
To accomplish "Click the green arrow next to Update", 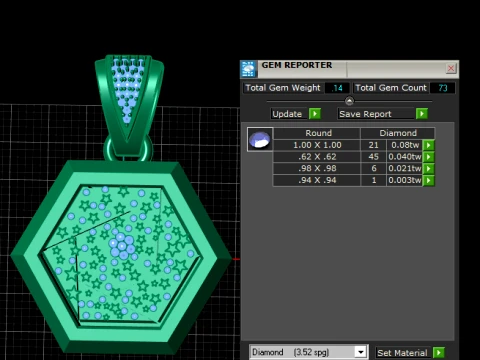I will point(315,114).
